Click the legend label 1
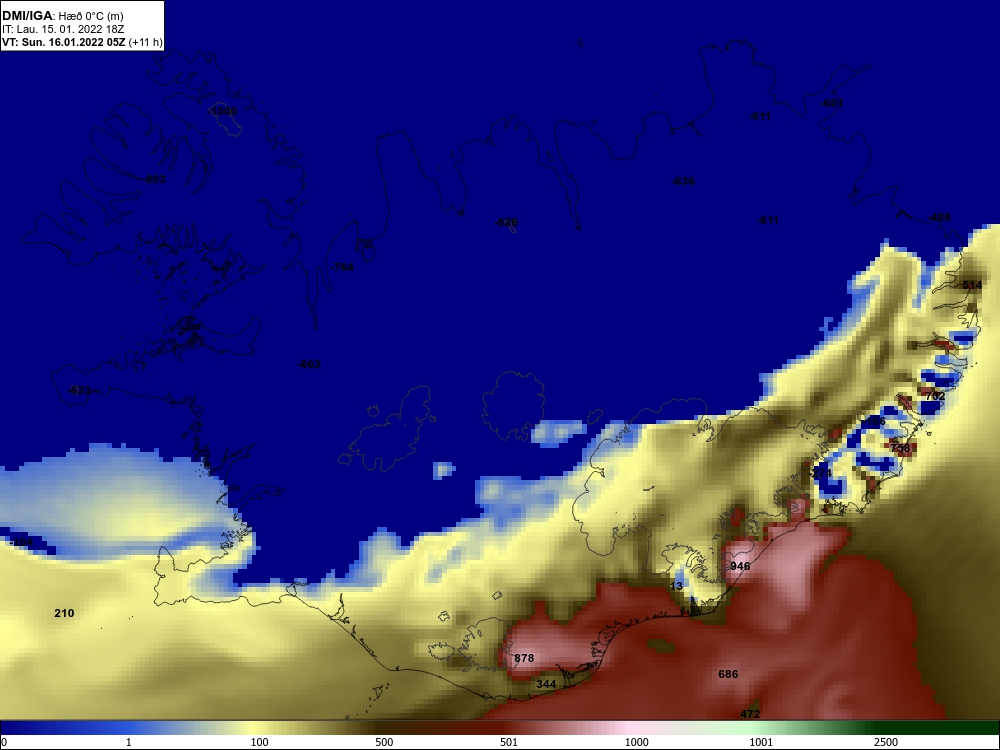Viewport: 1000px width, 750px height. (x=129, y=742)
